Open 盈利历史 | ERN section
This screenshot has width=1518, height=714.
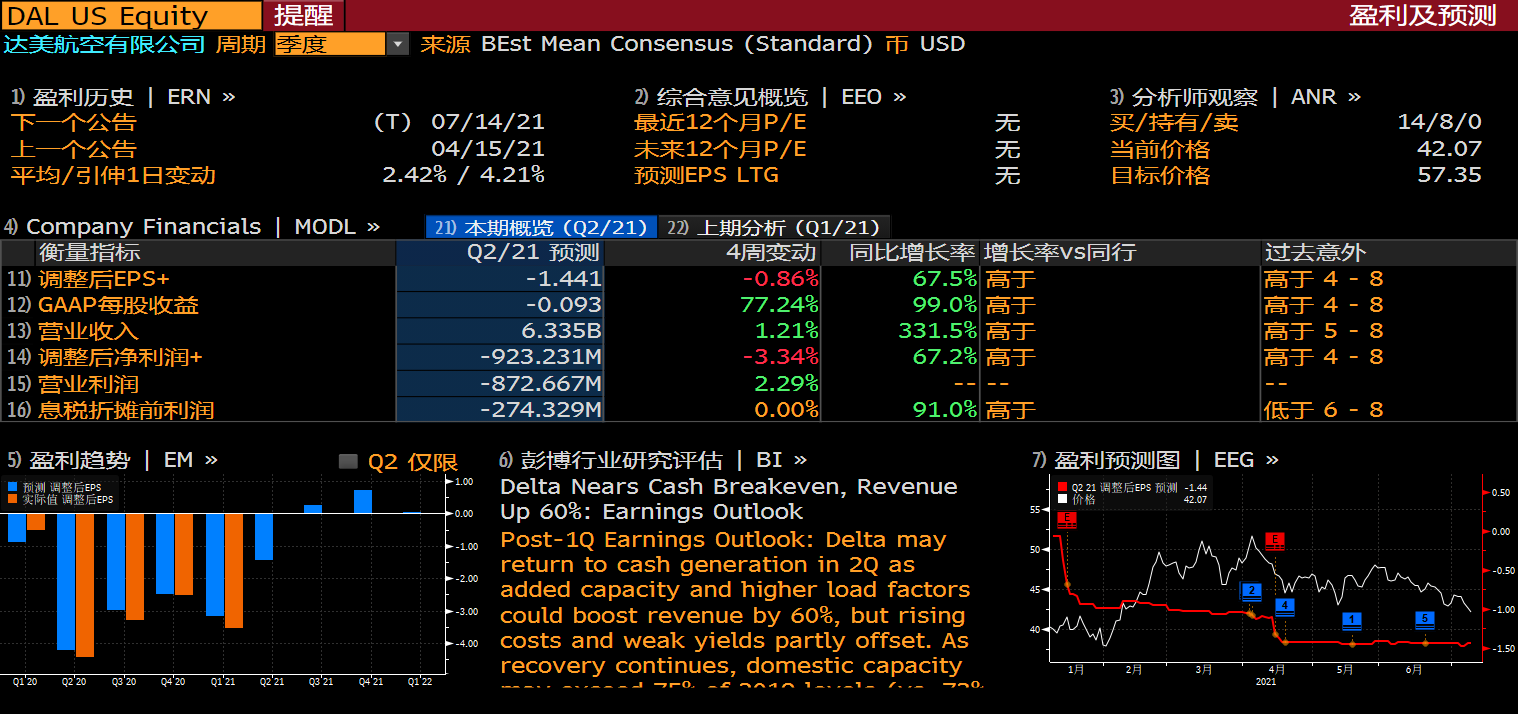[x=124, y=97]
